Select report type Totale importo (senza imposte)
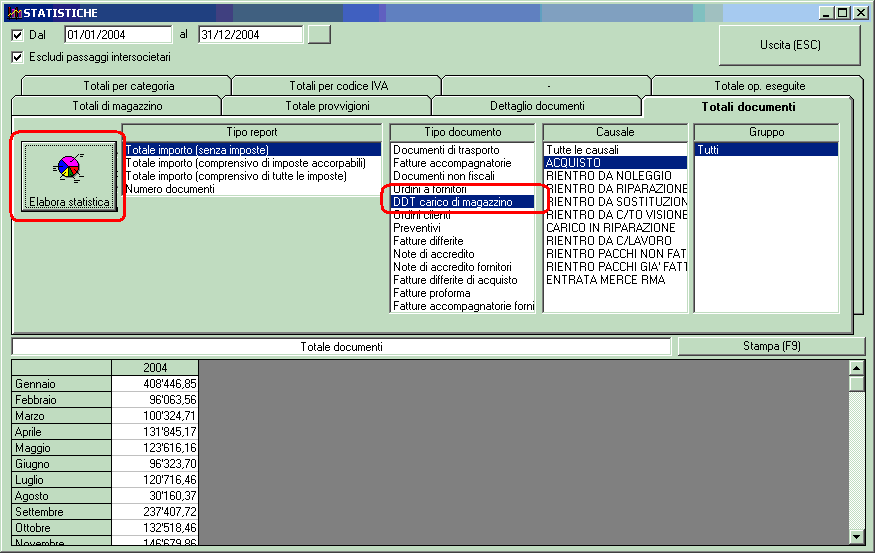This screenshot has width=875, height=553. [x=252, y=150]
